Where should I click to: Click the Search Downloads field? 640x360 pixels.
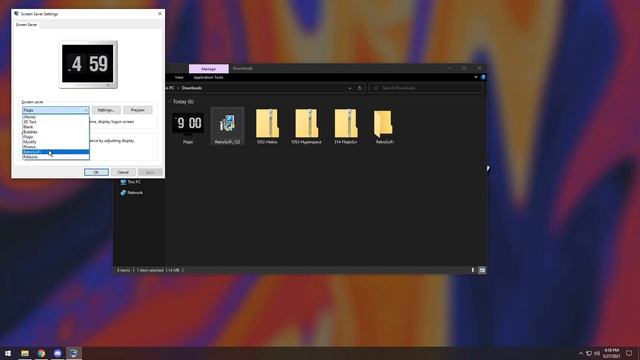[426, 88]
